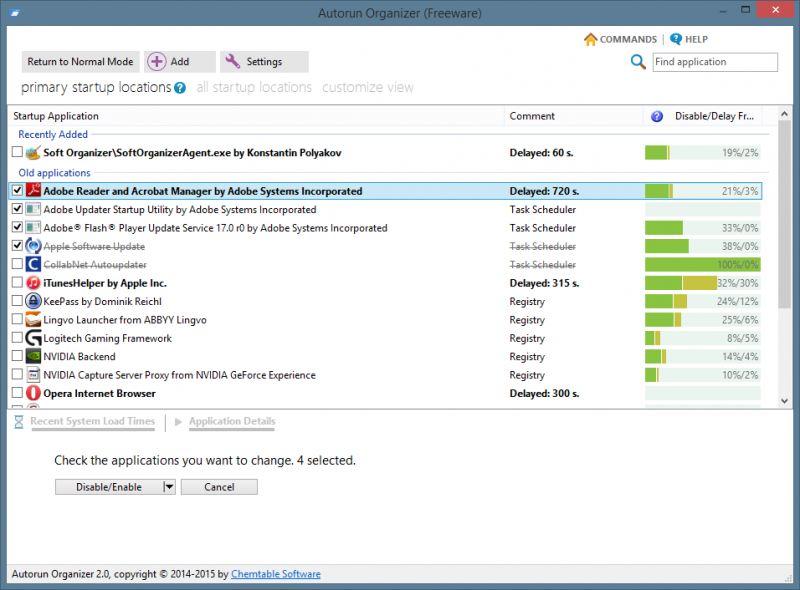800x590 pixels.
Task: Select the primary startup locations tab
Action: tap(96, 87)
